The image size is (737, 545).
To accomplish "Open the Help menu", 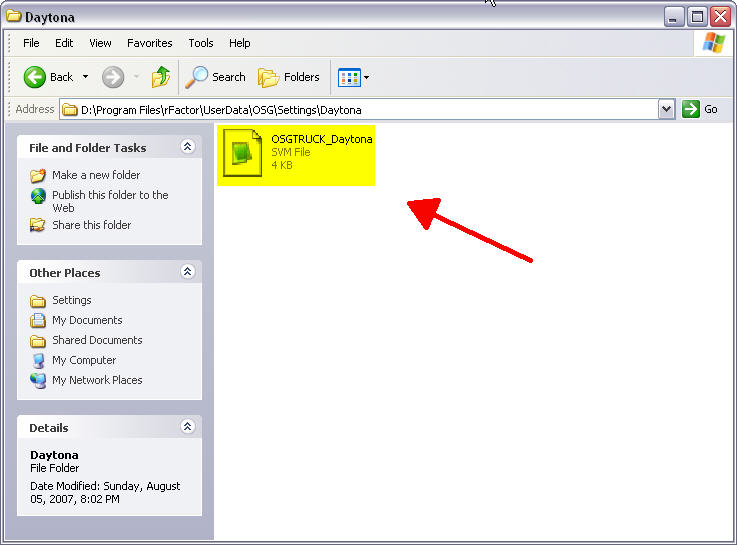I will click(240, 43).
